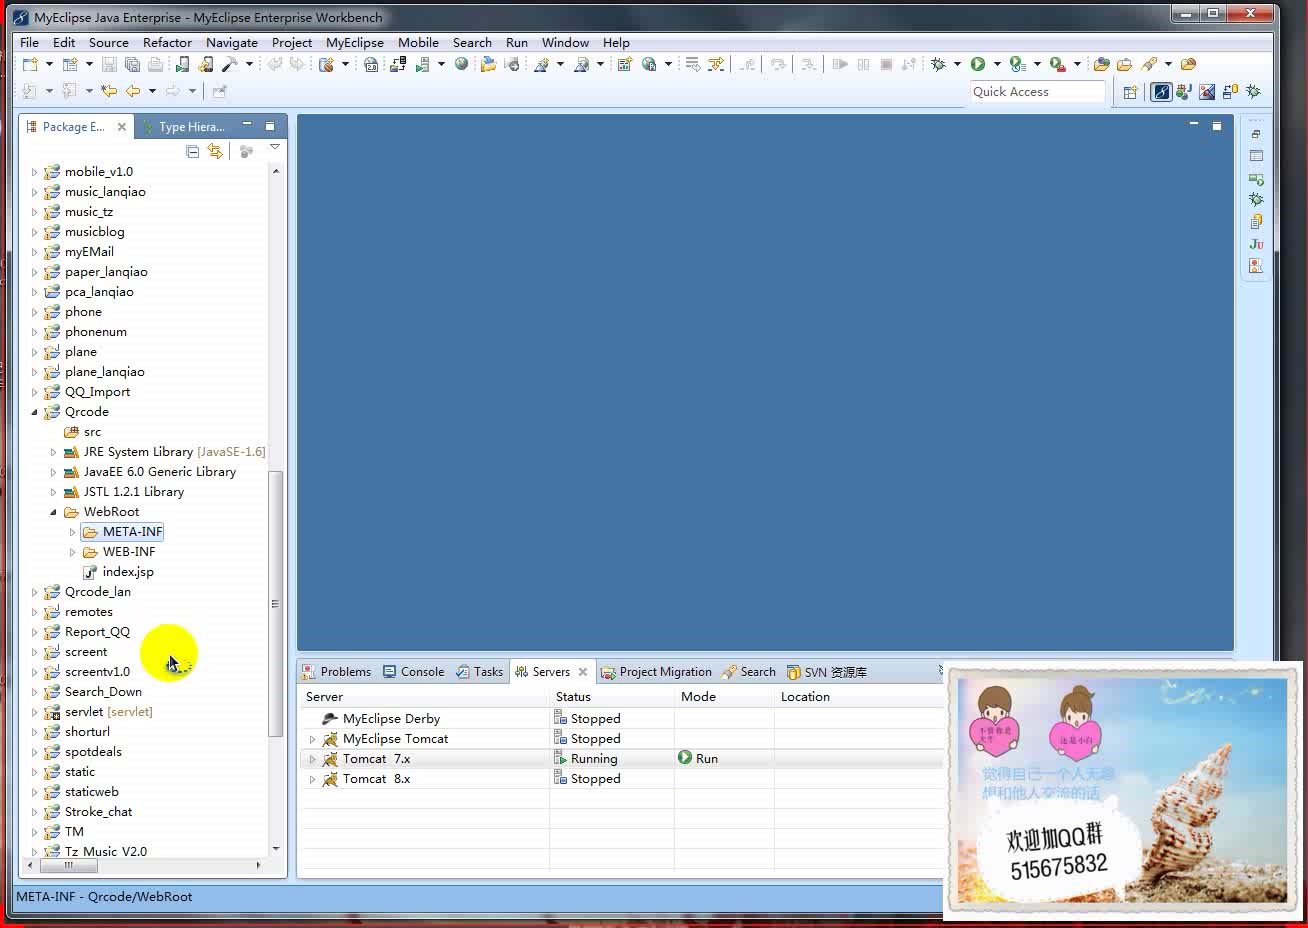Click the Open Perspective icon
1308x928 pixels.
tap(1130, 91)
